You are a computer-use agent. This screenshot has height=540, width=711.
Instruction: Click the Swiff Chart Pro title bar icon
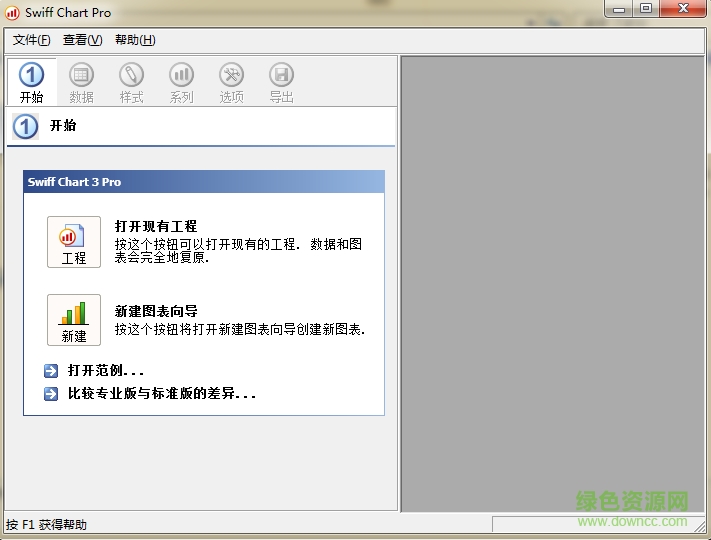tap(12, 13)
